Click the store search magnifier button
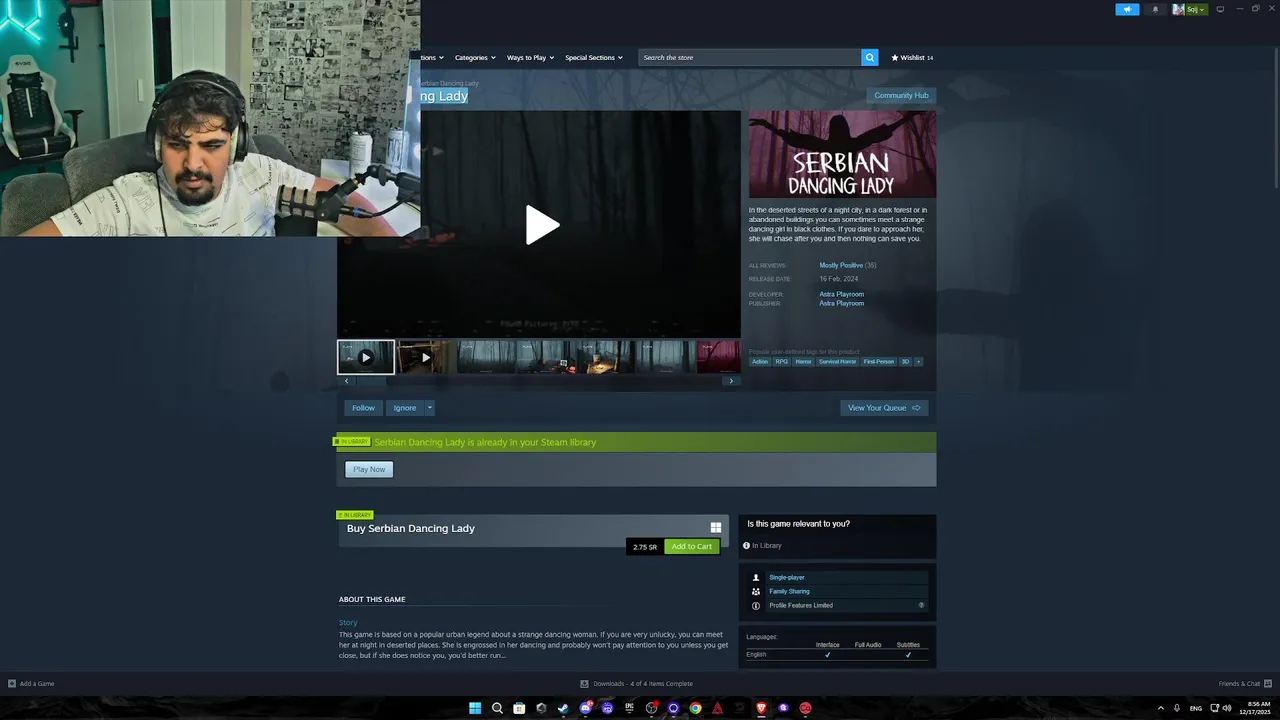Screen dimensions: 1280x720 (870, 57)
